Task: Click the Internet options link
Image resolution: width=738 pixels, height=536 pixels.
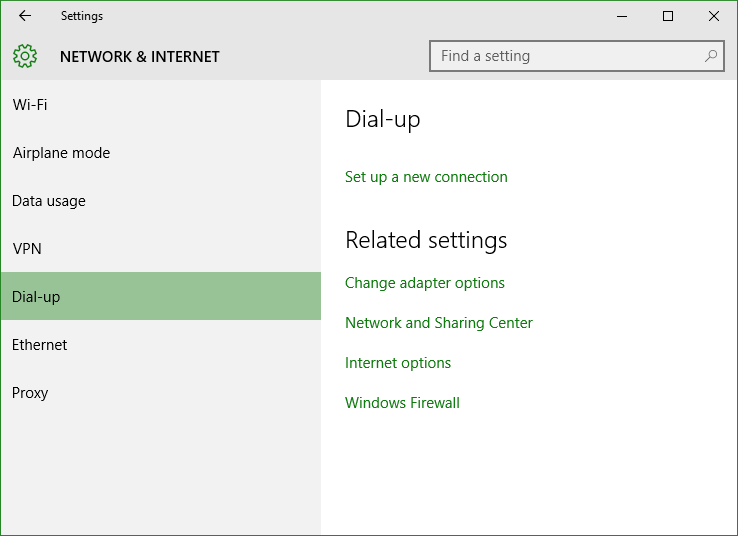Action: (398, 363)
